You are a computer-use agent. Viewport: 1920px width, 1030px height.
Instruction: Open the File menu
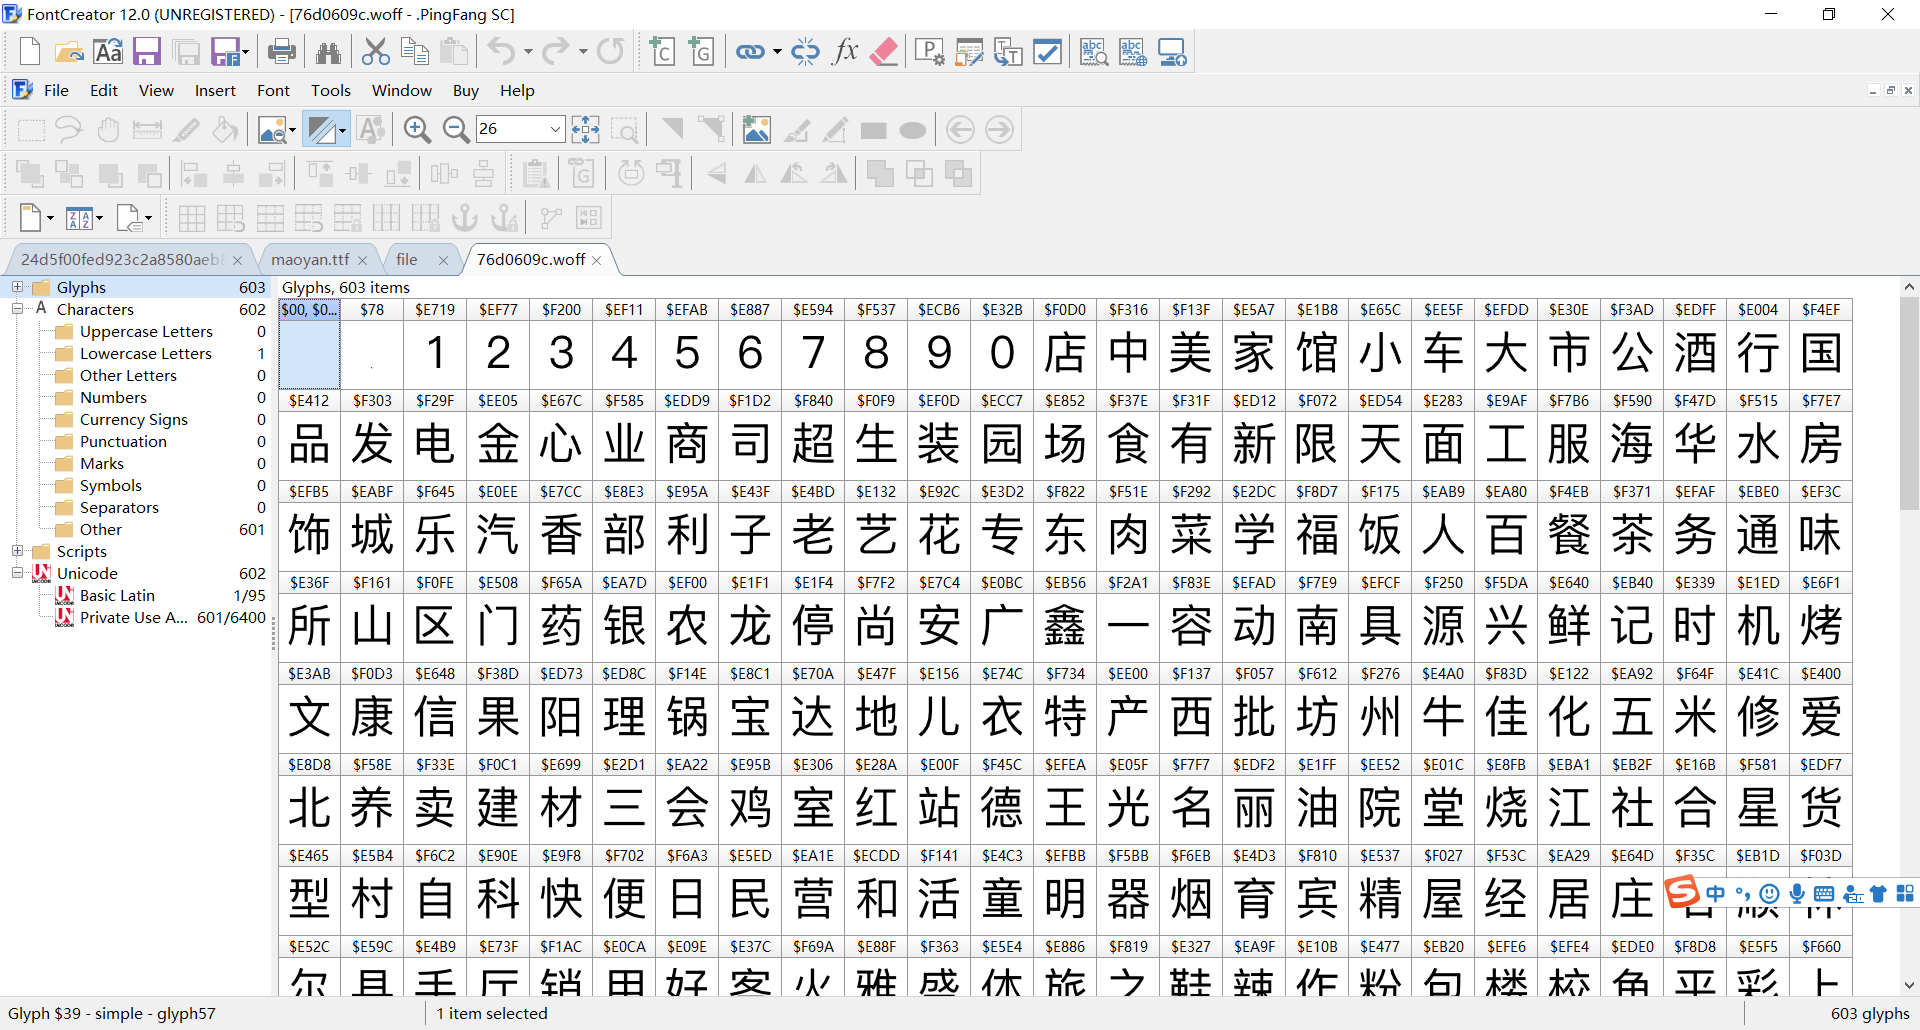click(x=56, y=90)
